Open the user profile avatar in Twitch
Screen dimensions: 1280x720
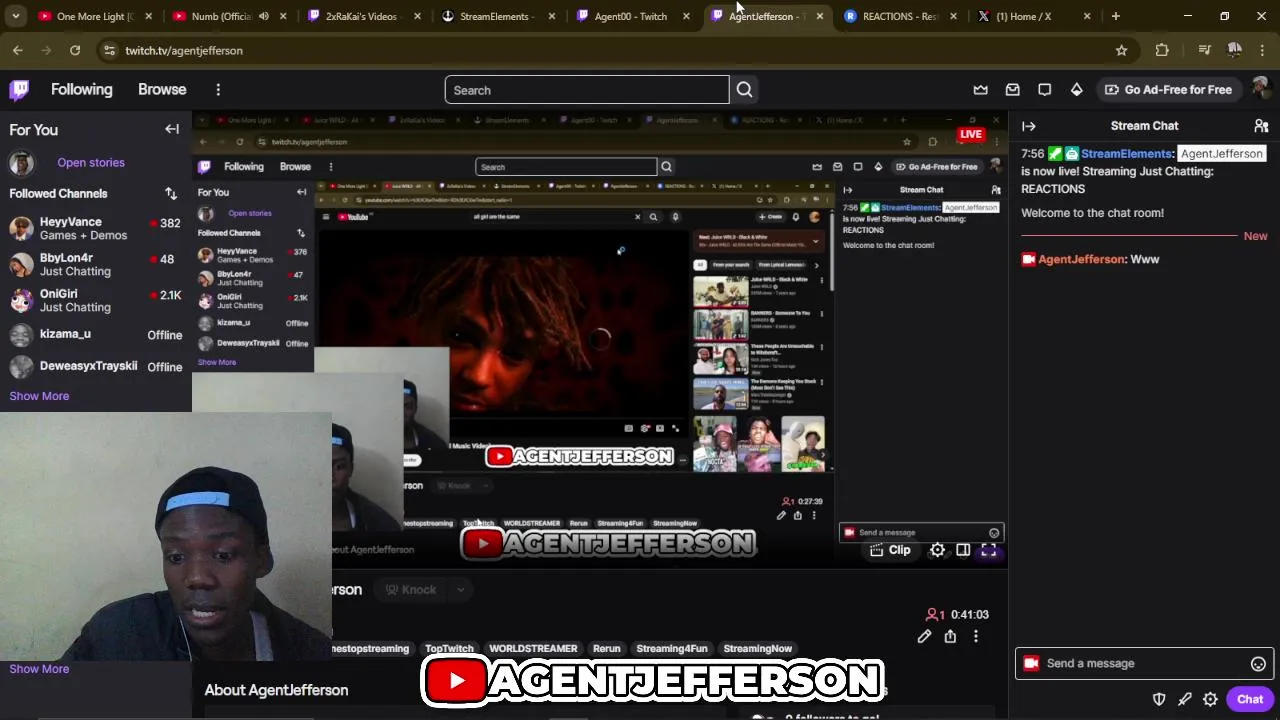[1261, 90]
